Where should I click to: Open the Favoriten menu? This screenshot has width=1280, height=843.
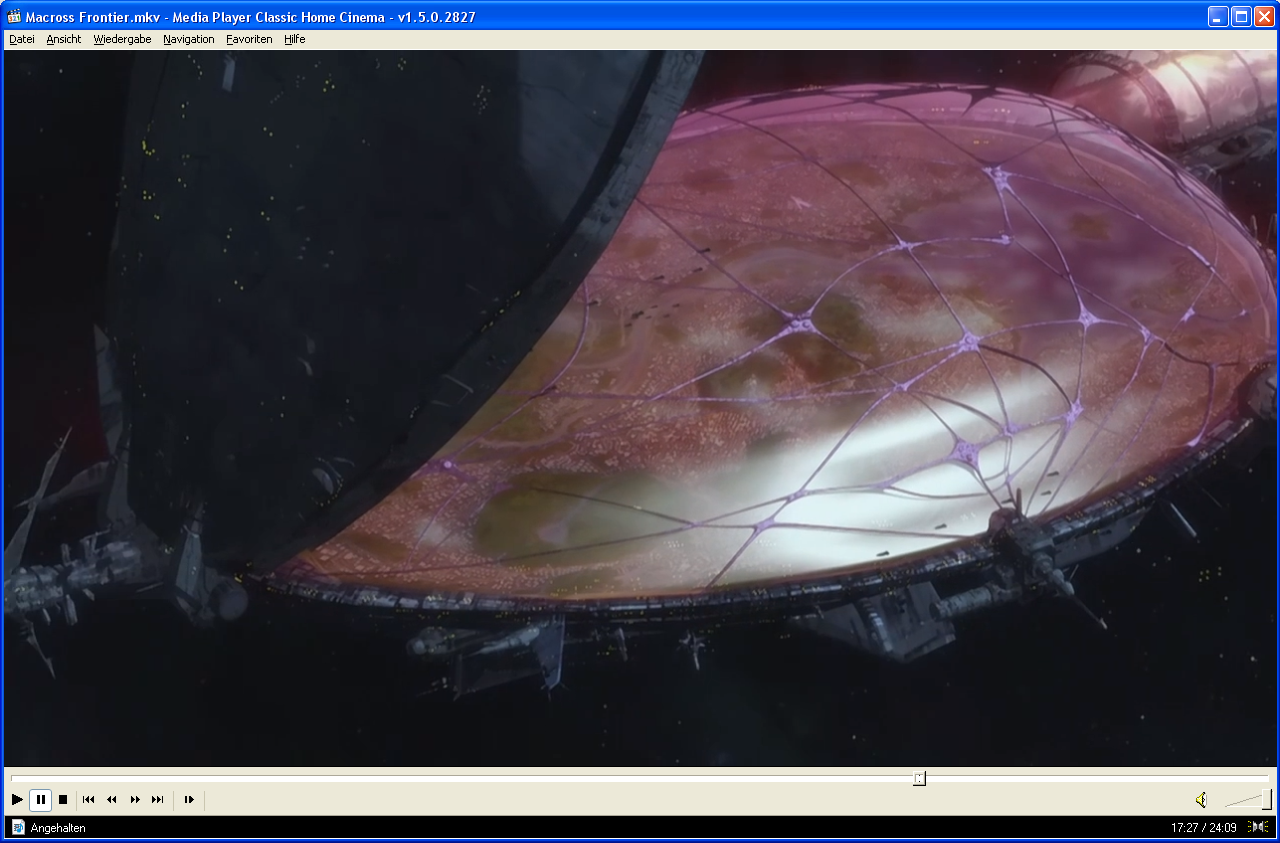point(249,39)
